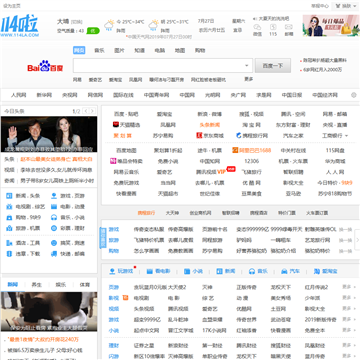Image resolution: width=360 pixels, height=360 pixels.
Task: Open the 头条新闻 orange link
Action: [x=210, y=125]
